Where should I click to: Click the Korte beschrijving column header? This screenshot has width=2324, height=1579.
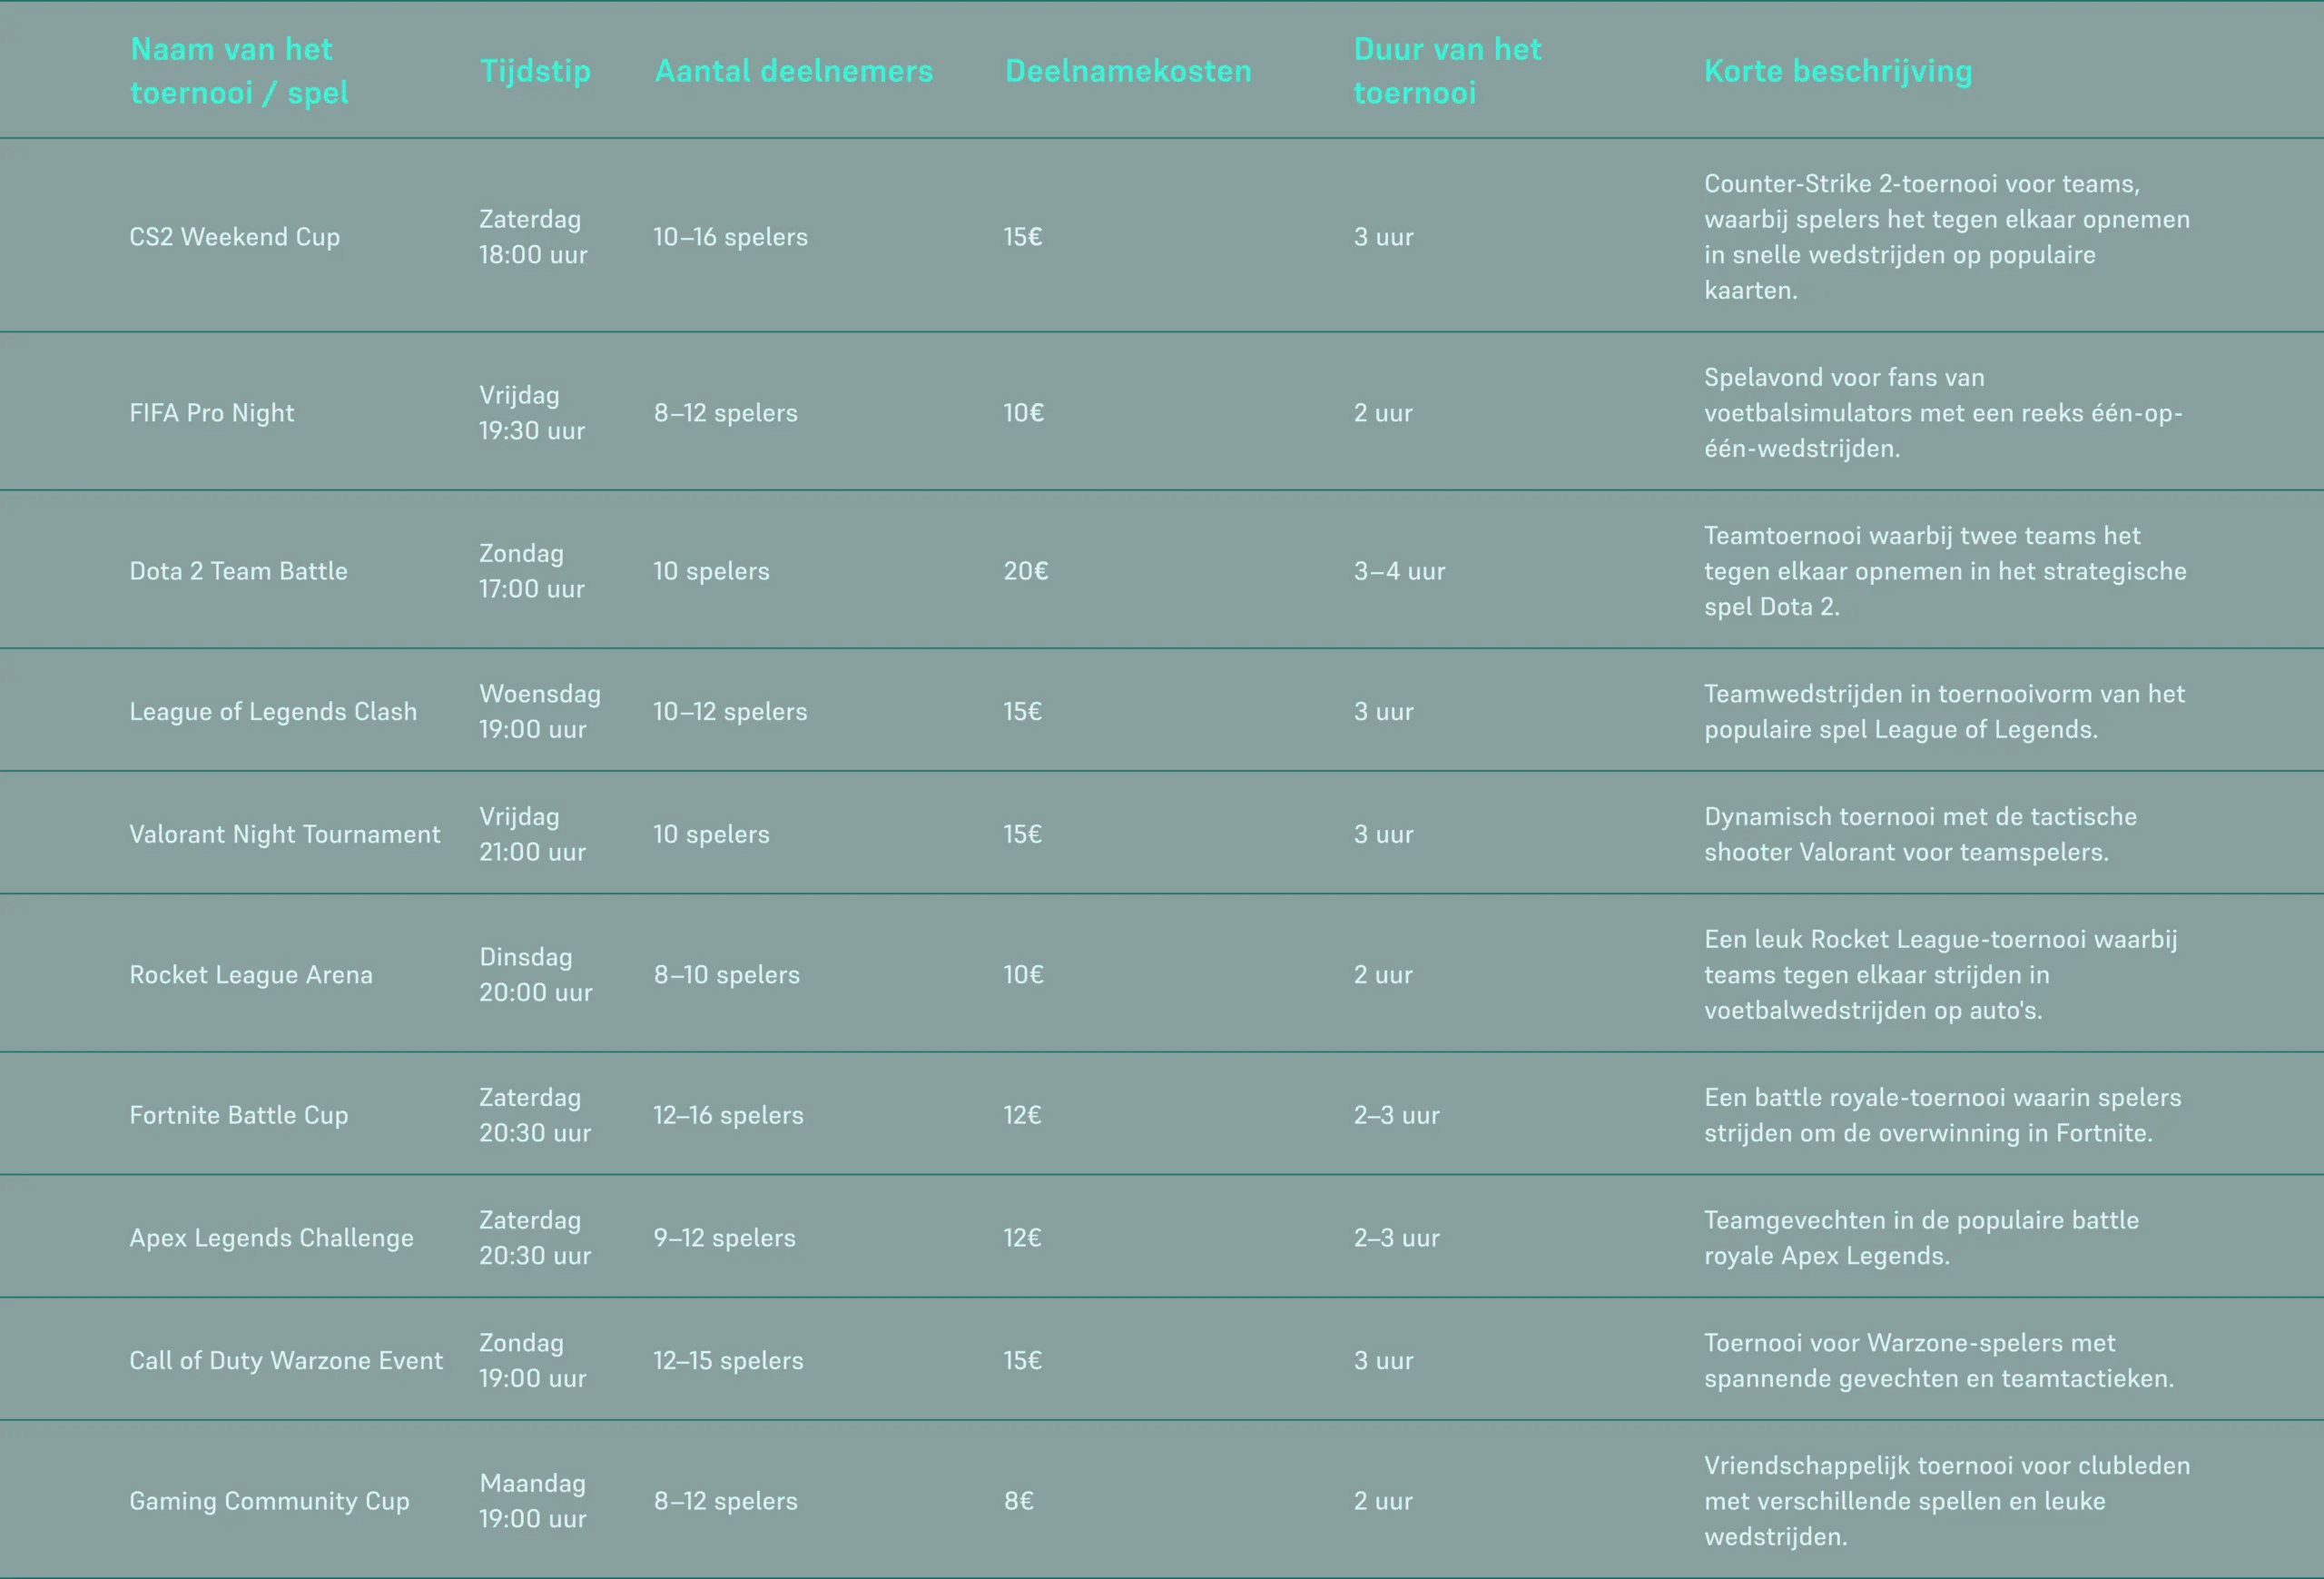pyautogui.click(x=1837, y=71)
